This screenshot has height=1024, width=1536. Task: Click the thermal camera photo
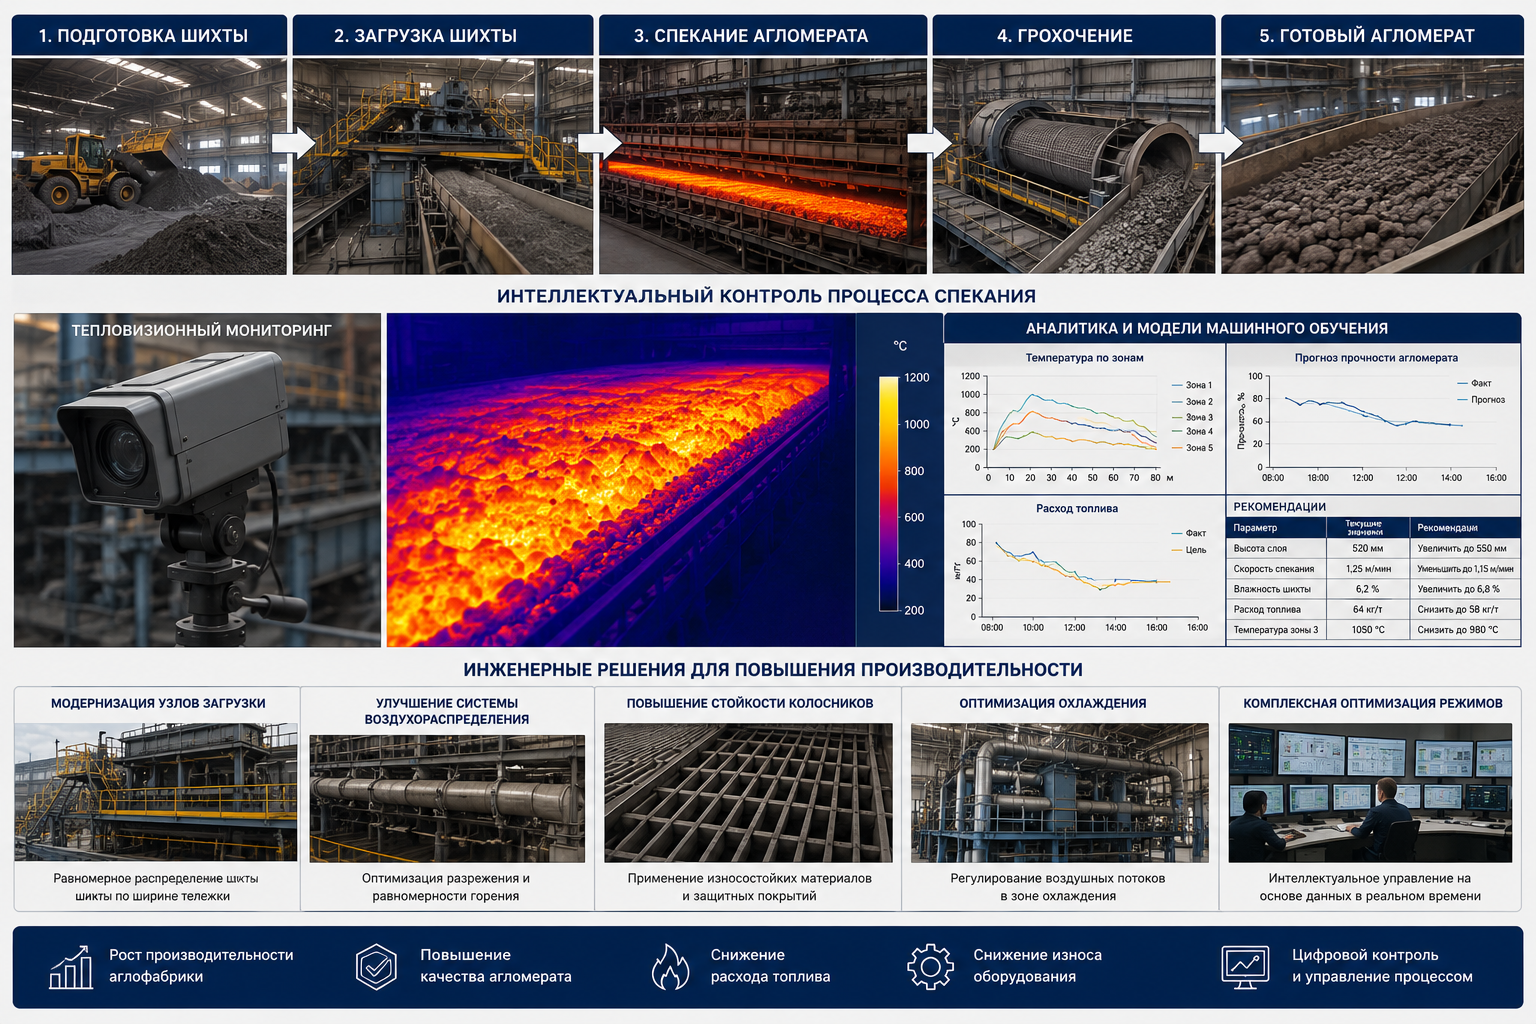coord(197,480)
